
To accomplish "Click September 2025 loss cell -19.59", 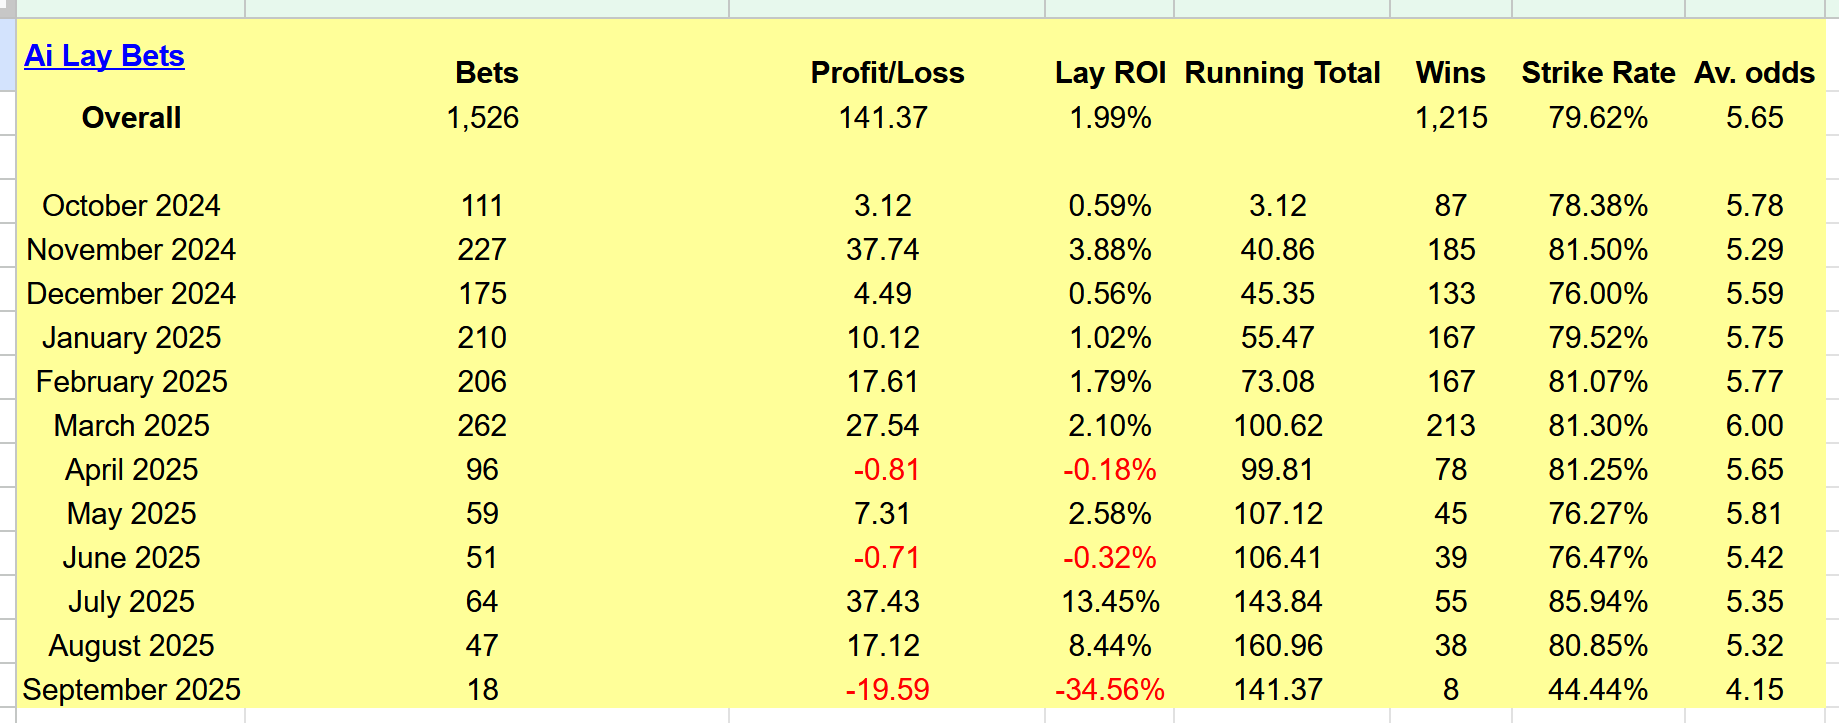I will point(888,690).
